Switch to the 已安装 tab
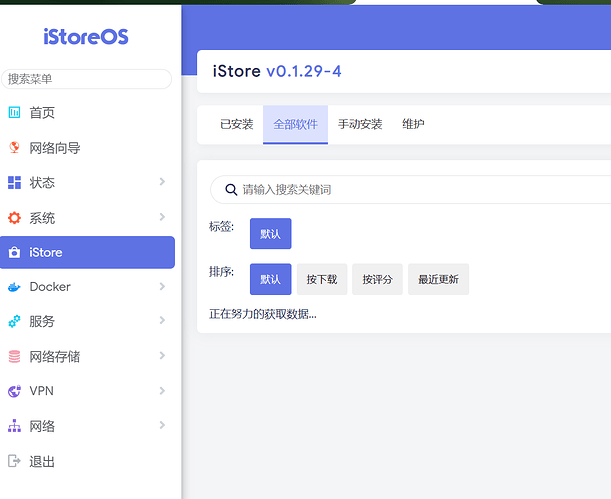The height and width of the screenshot is (499, 611). (x=237, y=125)
